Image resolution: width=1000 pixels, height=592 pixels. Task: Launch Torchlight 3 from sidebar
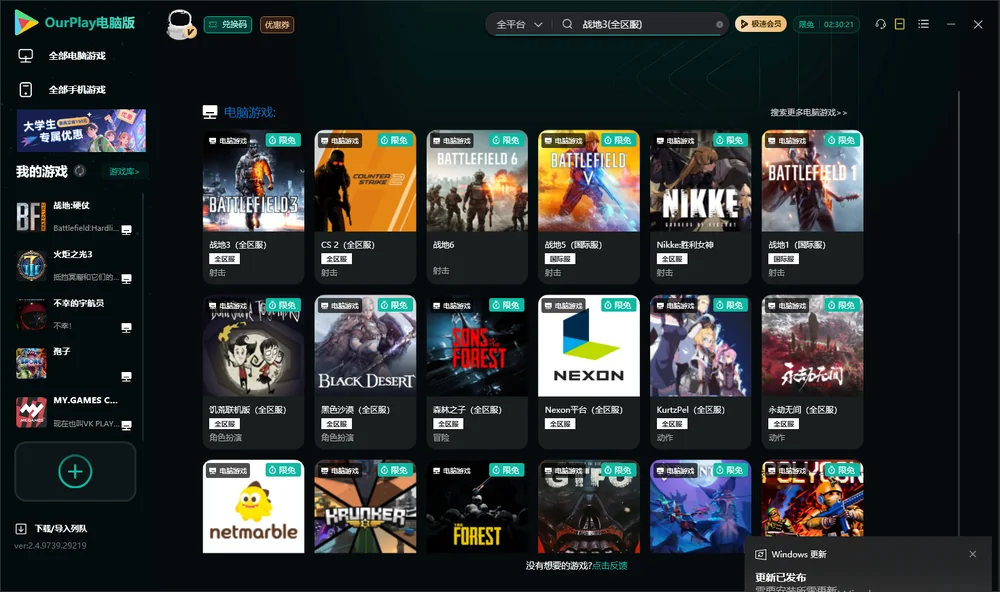click(x=75, y=266)
